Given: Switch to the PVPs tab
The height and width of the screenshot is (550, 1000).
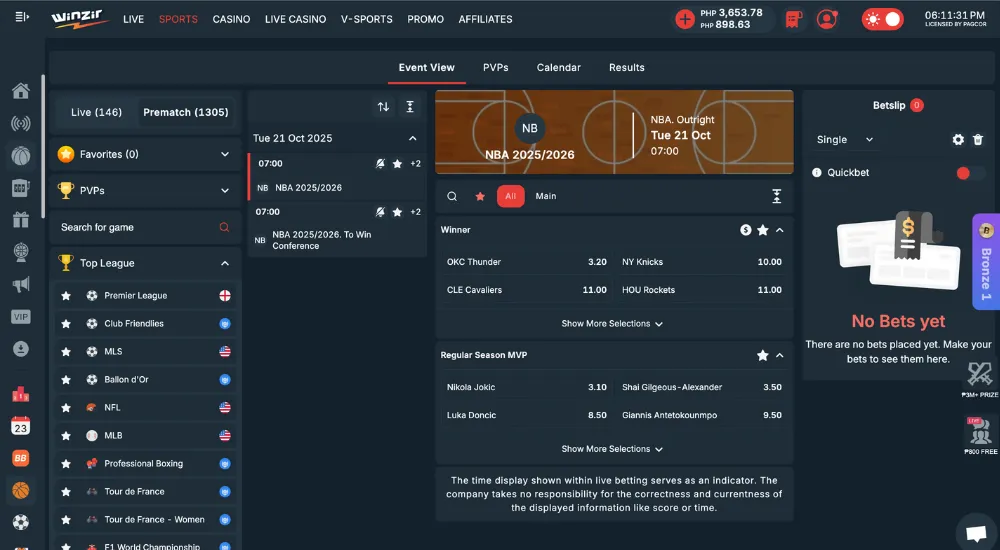Looking at the screenshot, I should coord(496,68).
